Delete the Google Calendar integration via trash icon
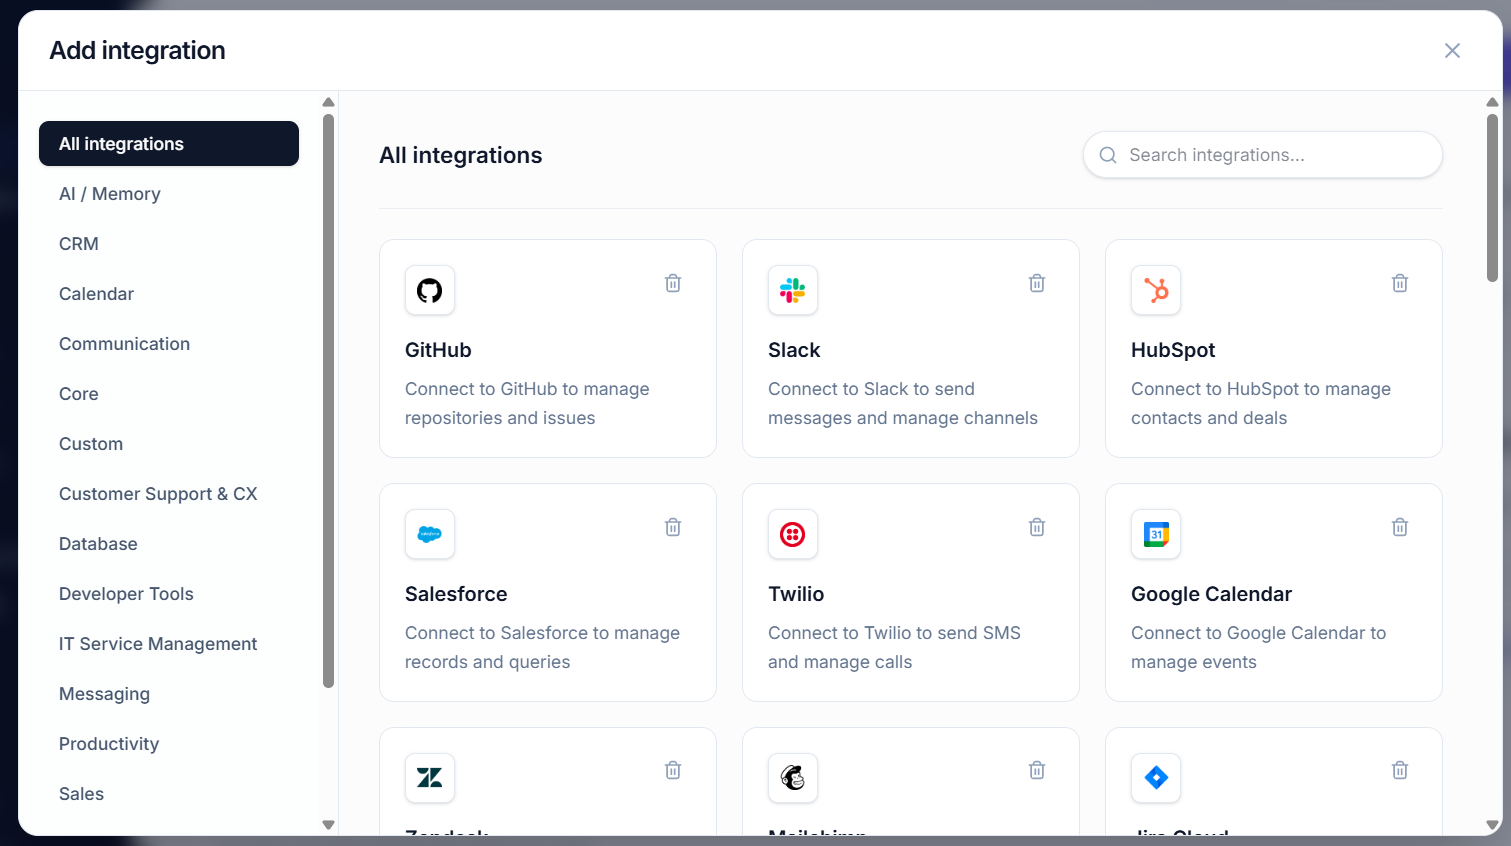 coord(1400,527)
